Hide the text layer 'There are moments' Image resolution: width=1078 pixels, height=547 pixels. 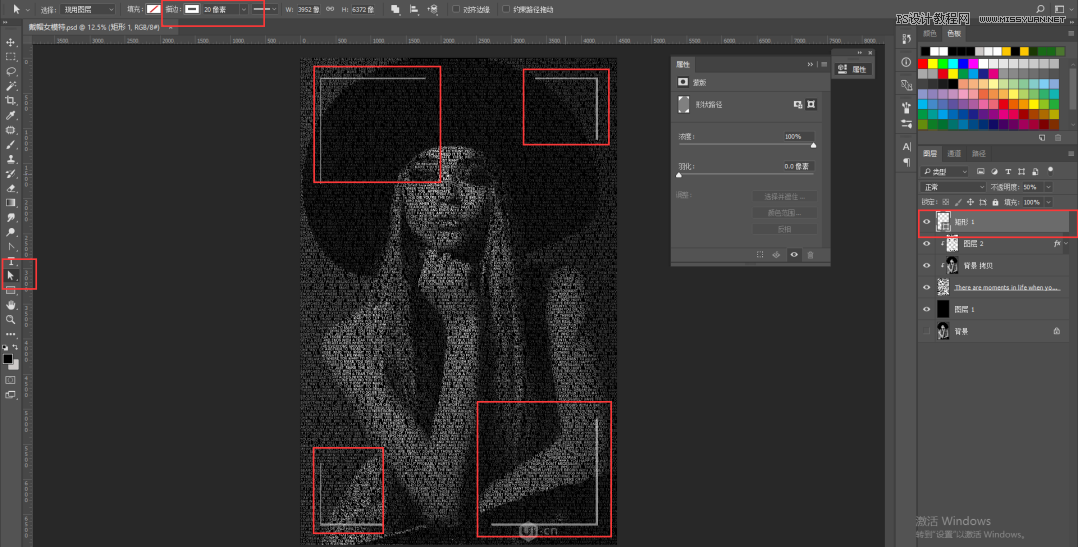click(x=926, y=287)
